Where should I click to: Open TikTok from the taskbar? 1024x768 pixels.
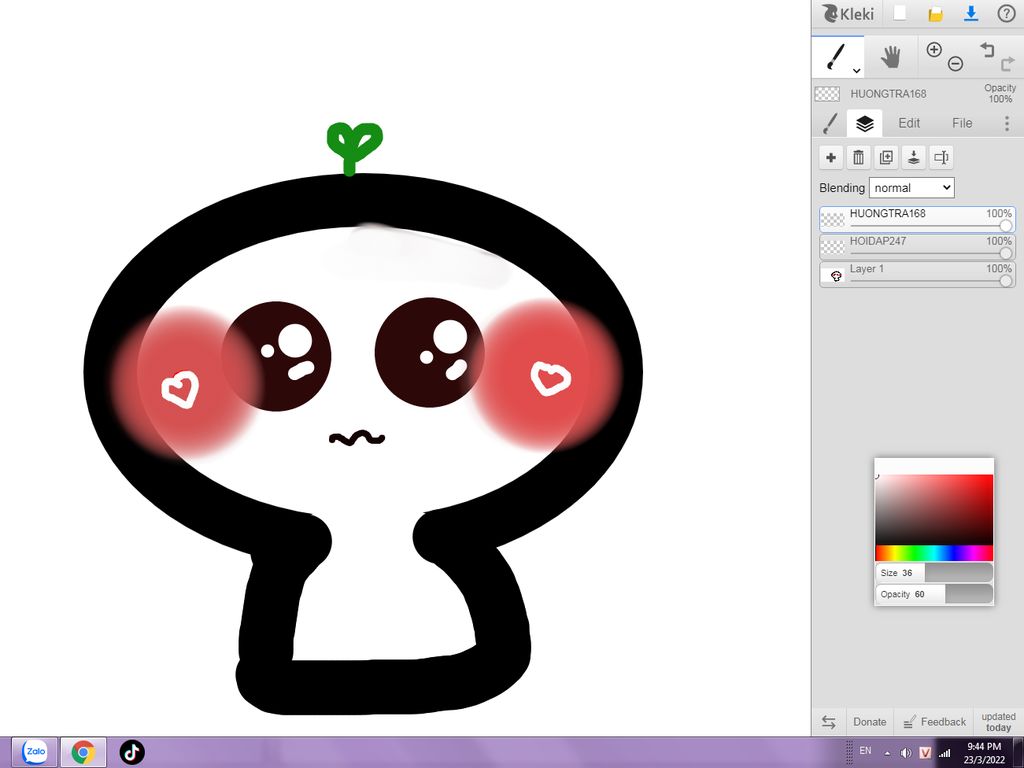click(x=132, y=752)
